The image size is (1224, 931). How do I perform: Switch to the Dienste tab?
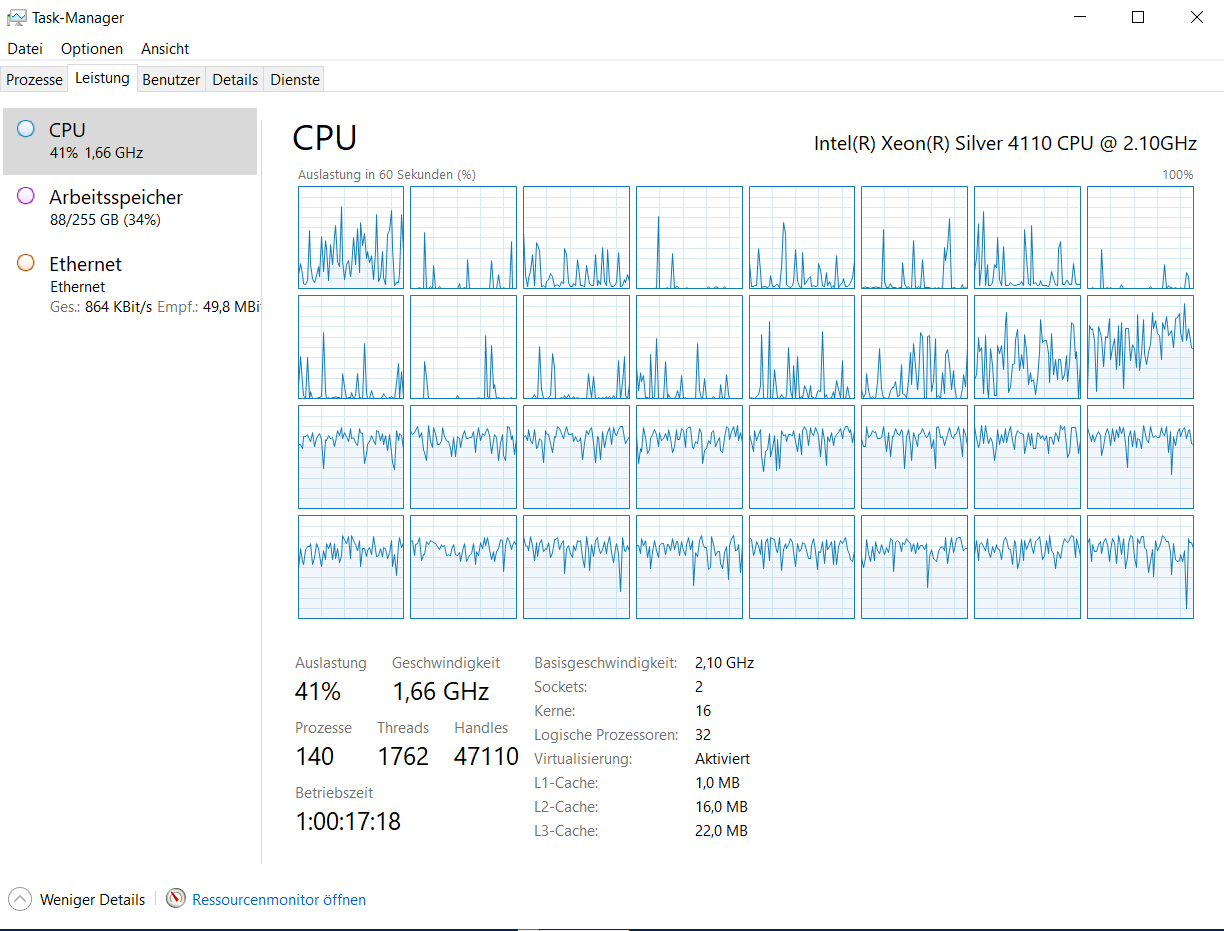click(295, 80)
